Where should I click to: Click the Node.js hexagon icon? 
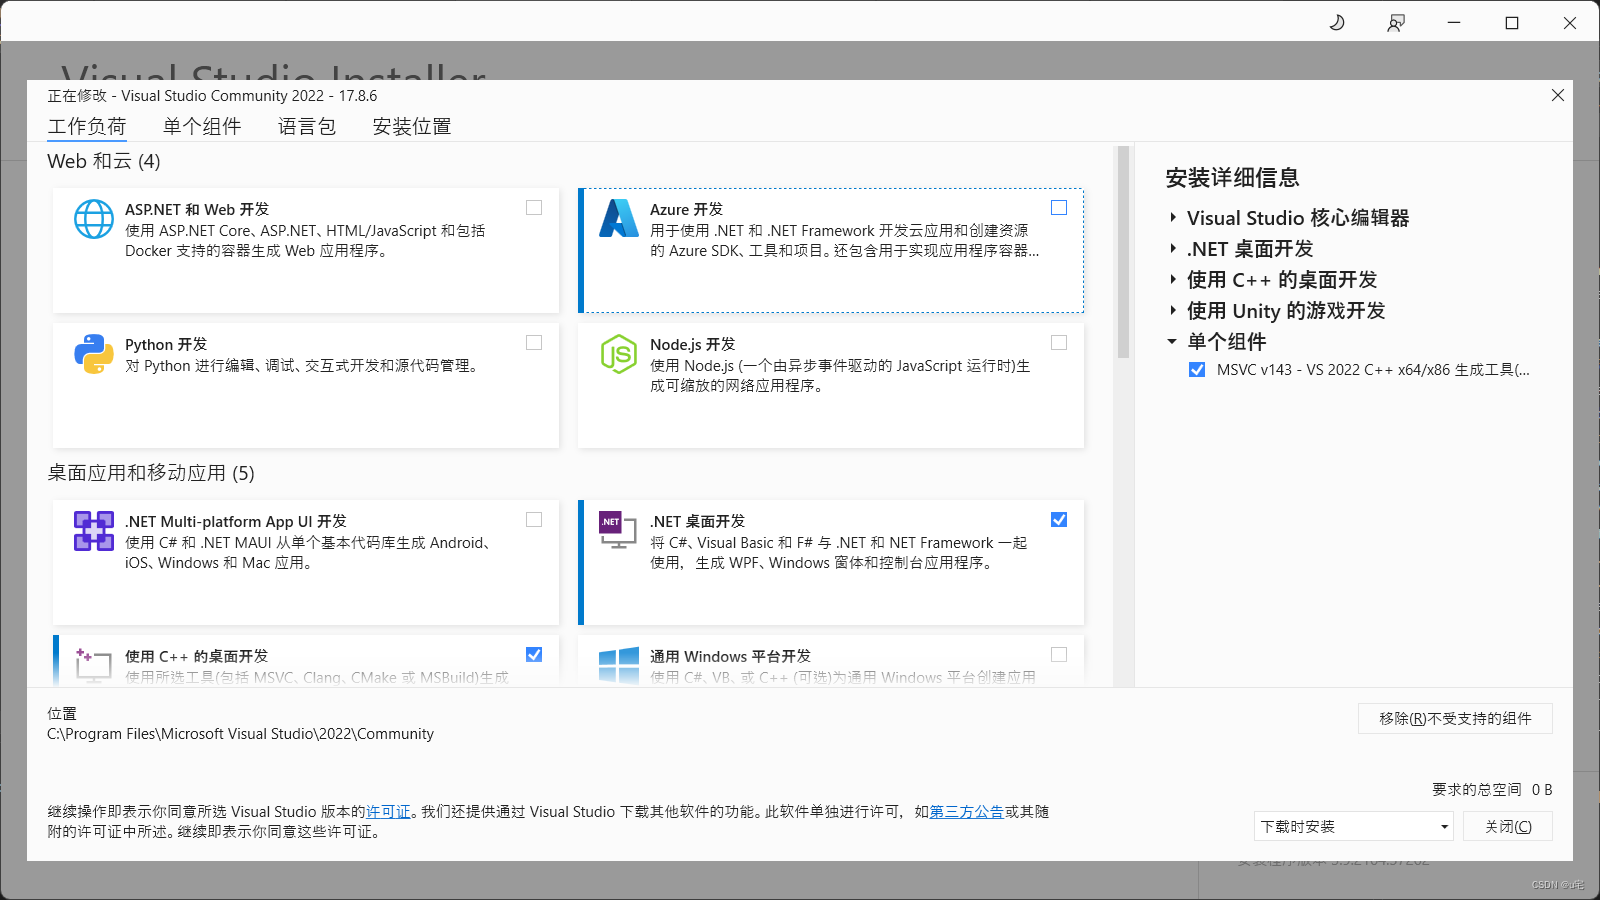click(619, 354)
